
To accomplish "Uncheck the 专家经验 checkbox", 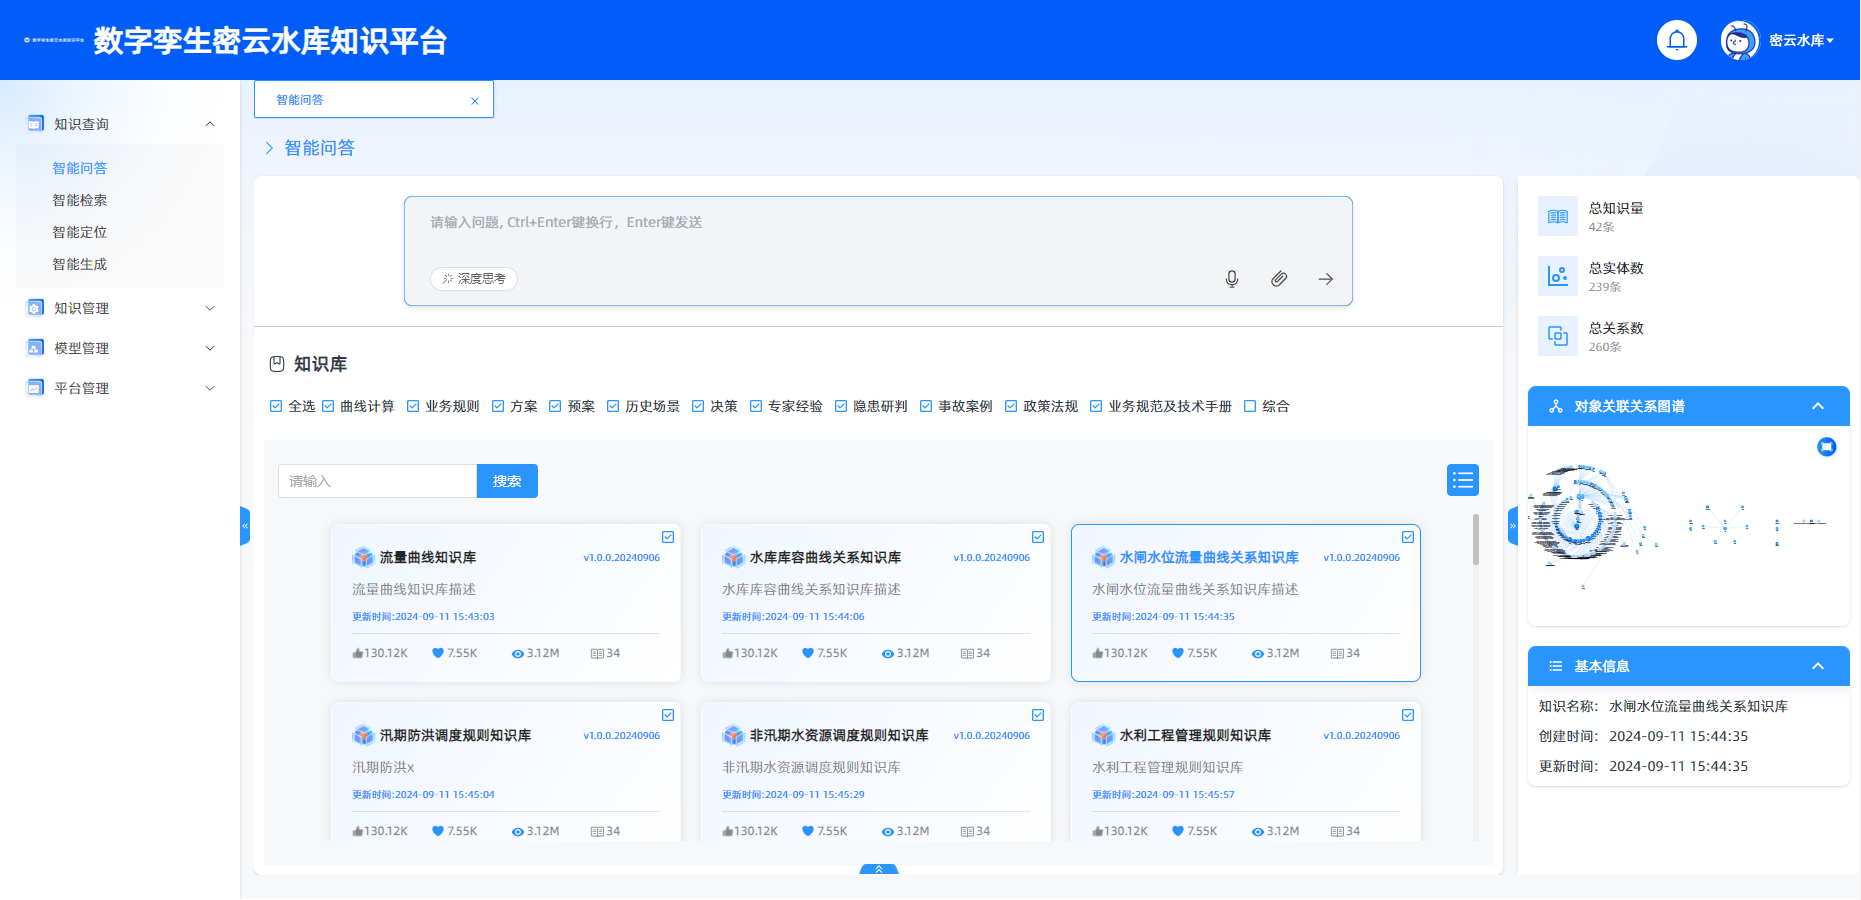I will click(x=757, y=406).
